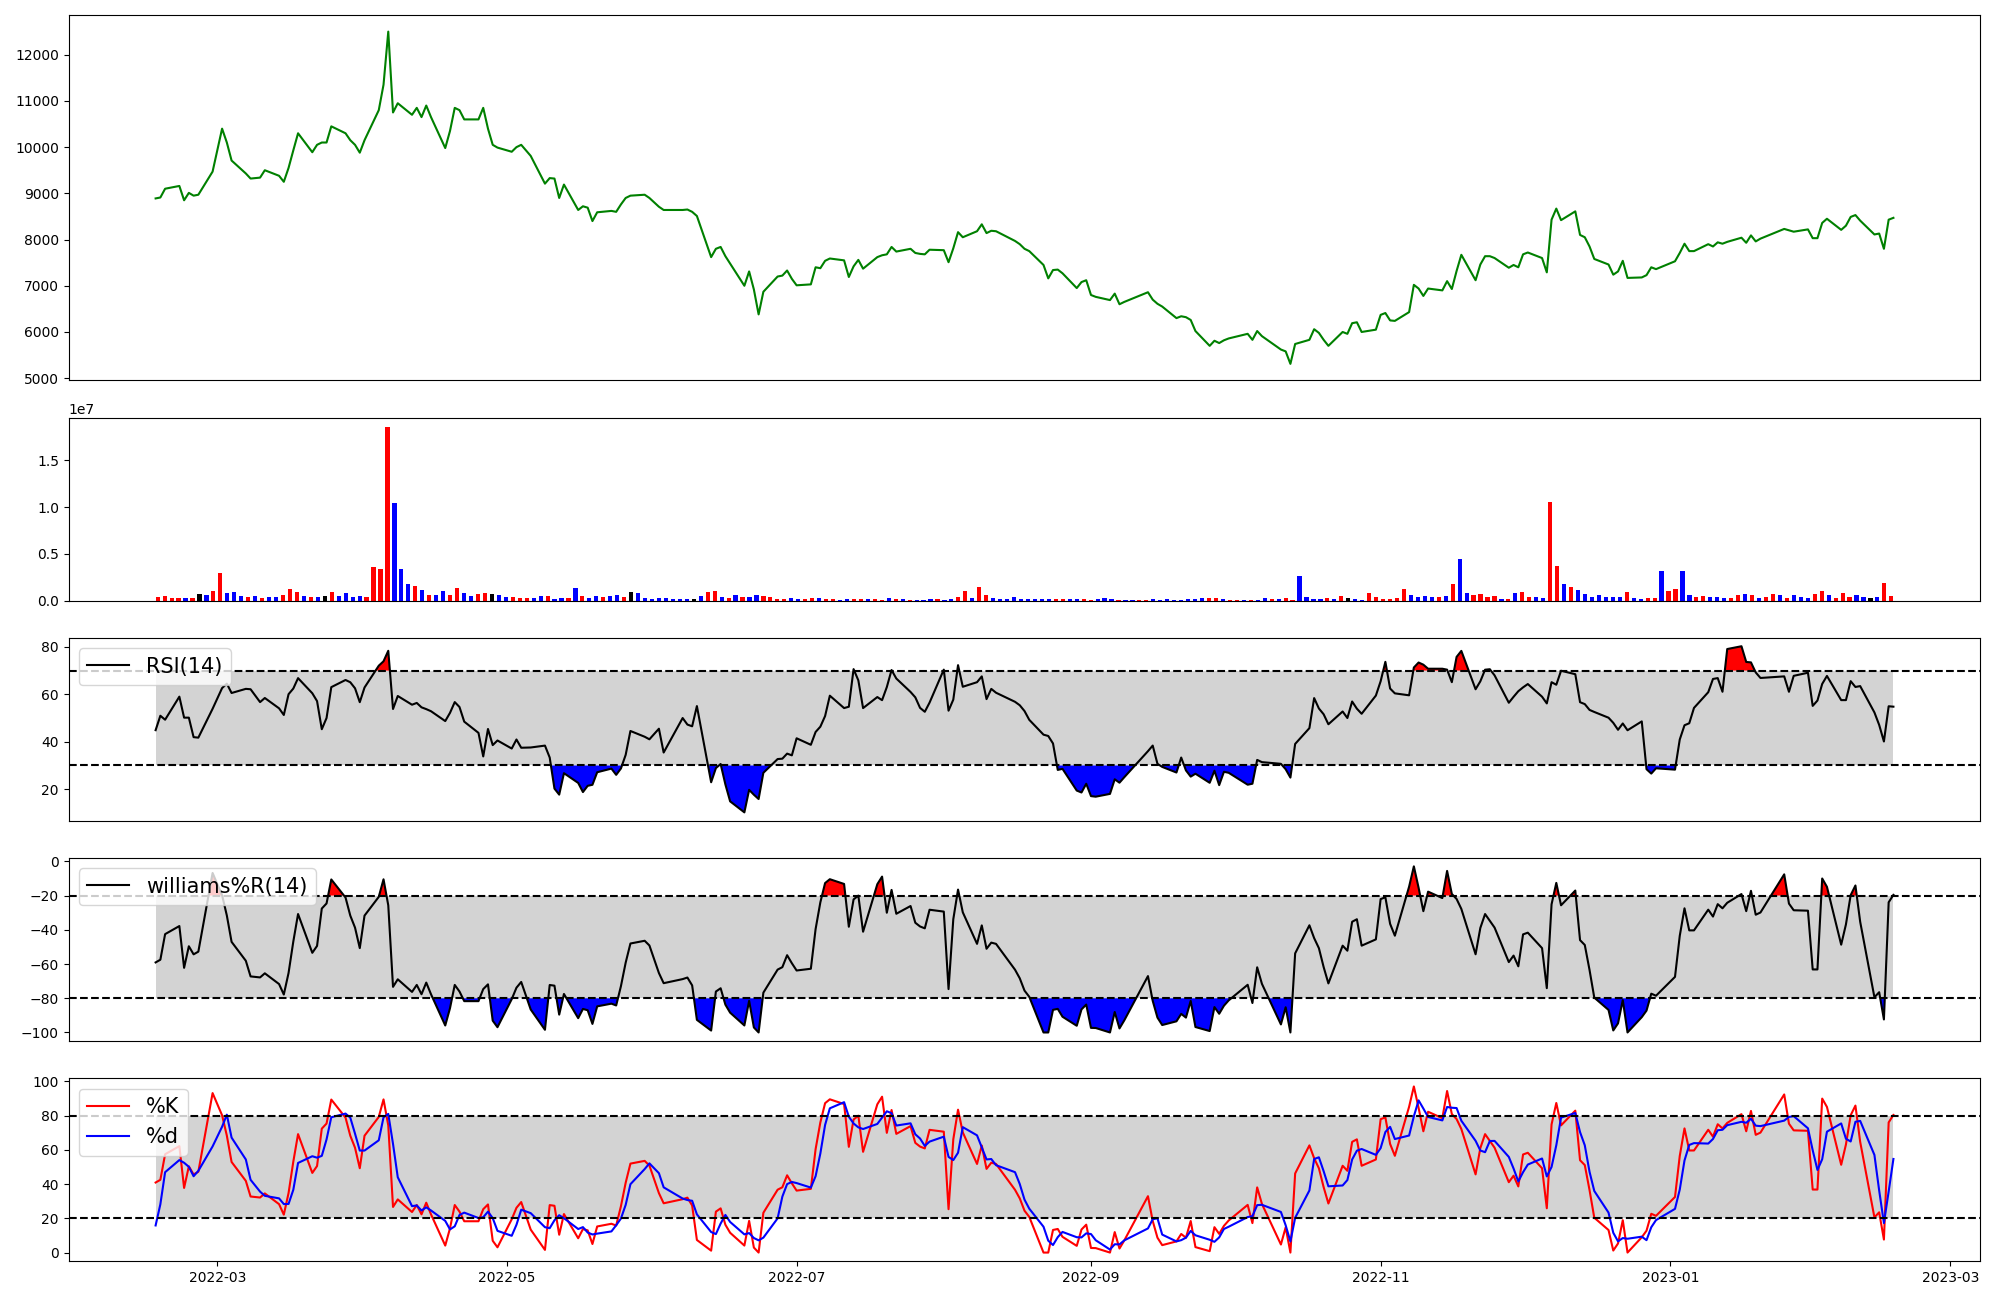The height and width of the screenshot is (1300, 2000).
Task: Click the 2022-11 x-axis date label
Action: (x=1381, y=1277)
